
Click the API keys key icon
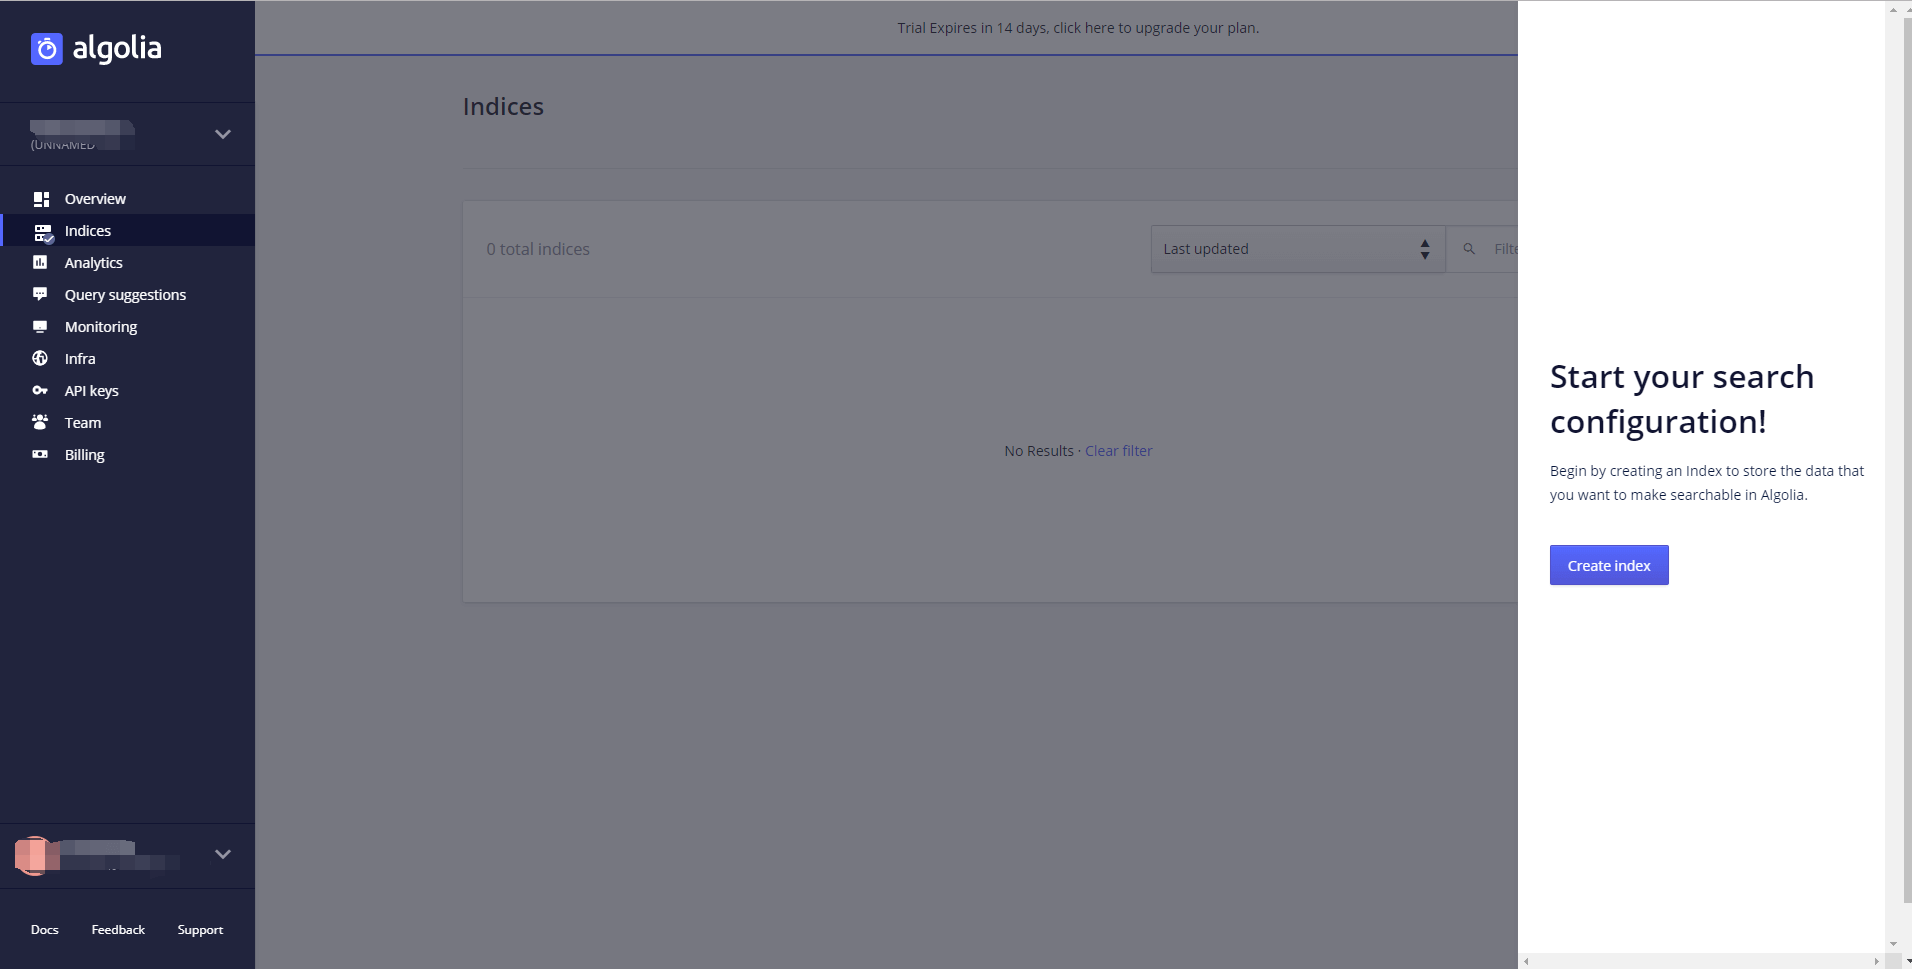pyautogui.click(x=40, y=391)
